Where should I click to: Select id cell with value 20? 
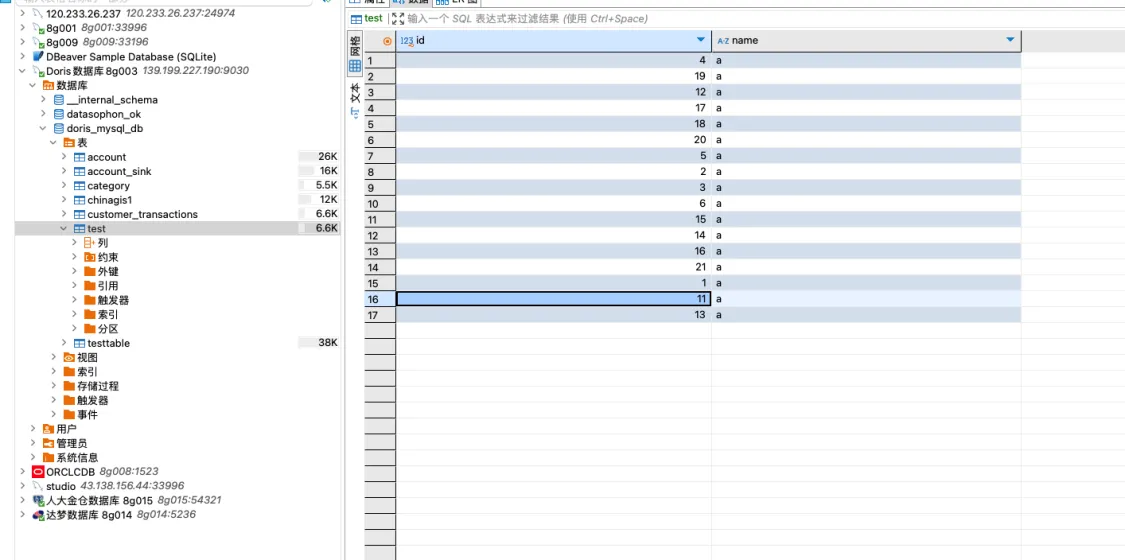[553, 140]
